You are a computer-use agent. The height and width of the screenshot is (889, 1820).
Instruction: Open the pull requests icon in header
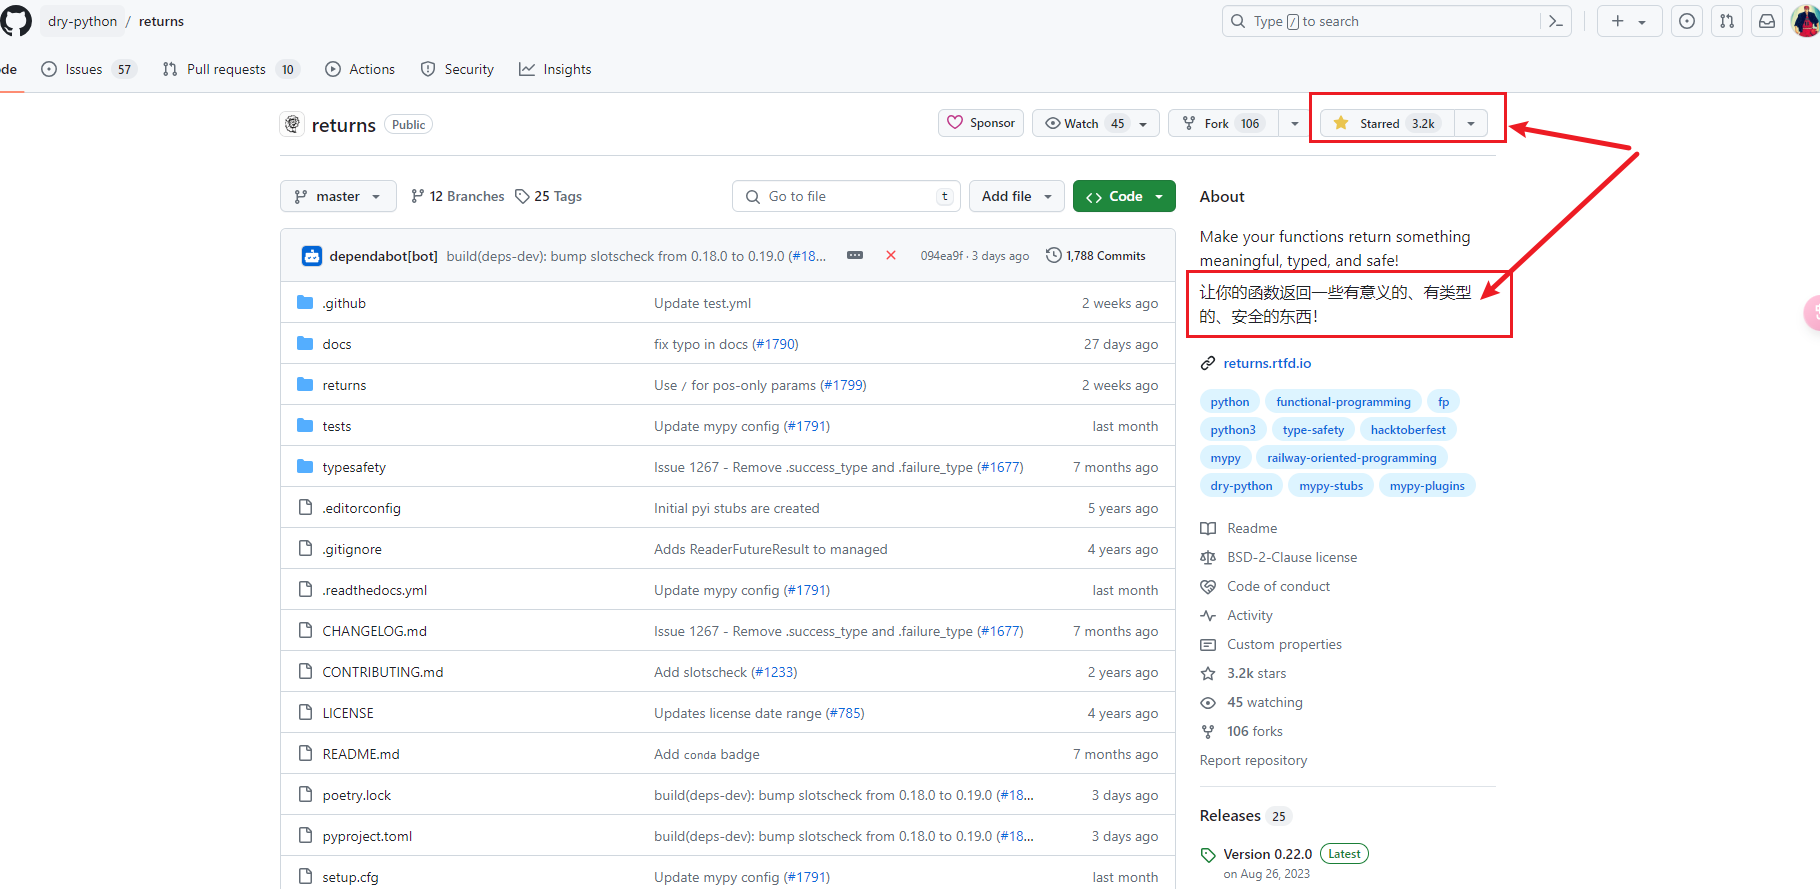1727,21
